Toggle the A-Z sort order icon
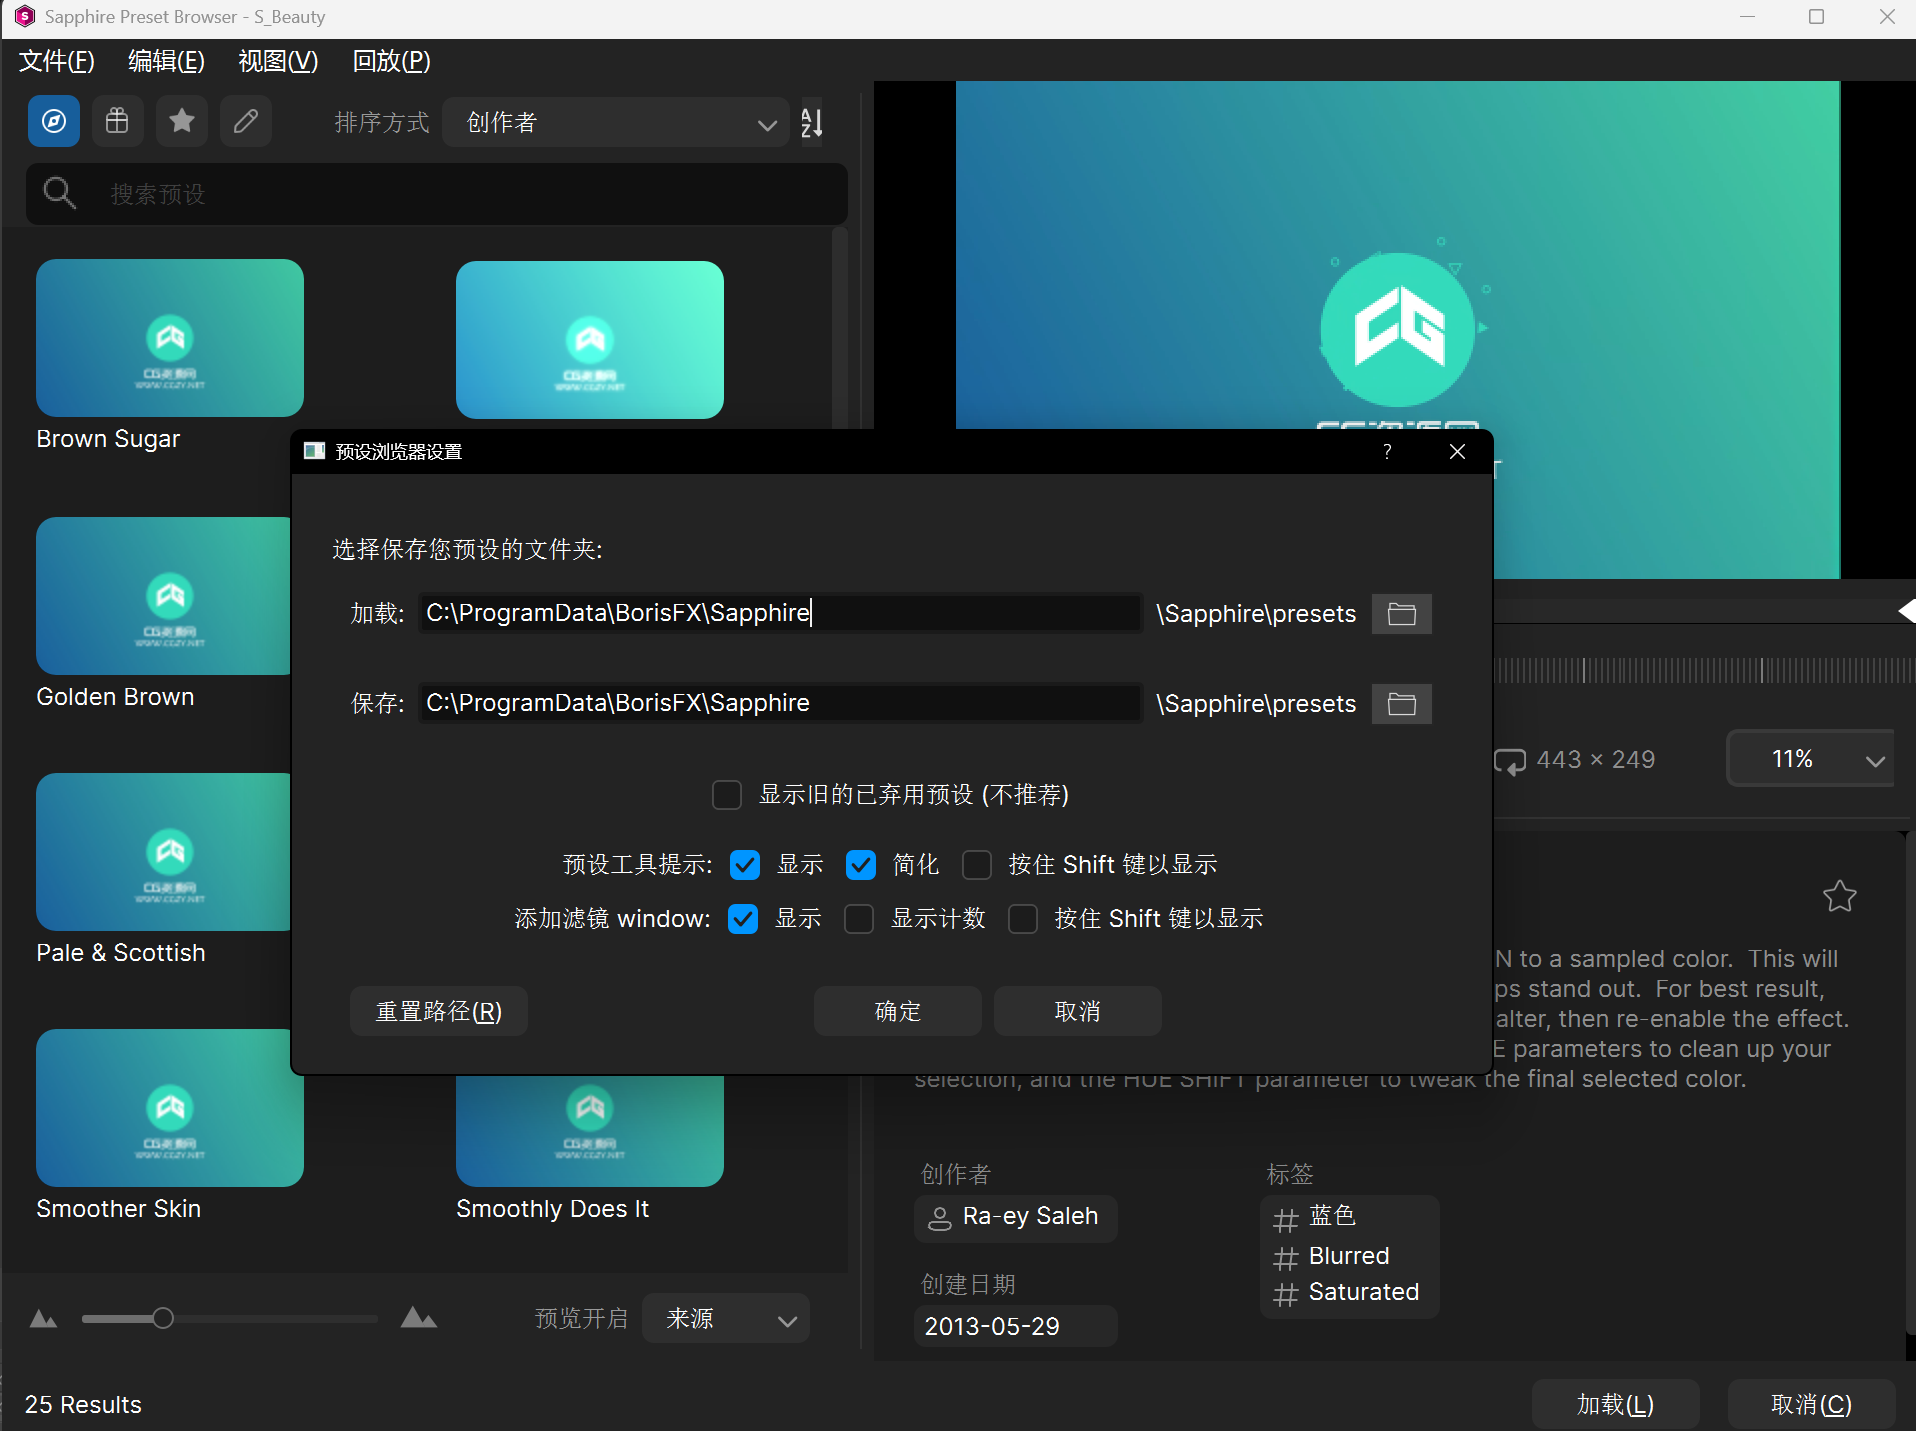This screenshot has width=1916, height=1431. 812,122
